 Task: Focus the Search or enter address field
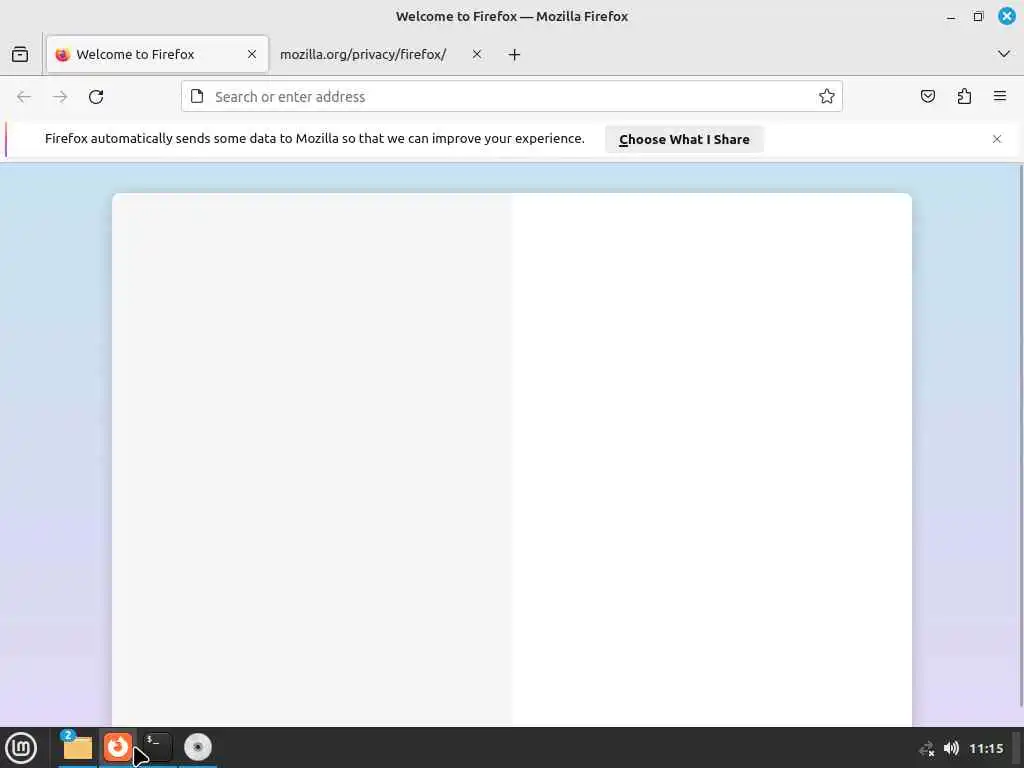click(512, 97)
